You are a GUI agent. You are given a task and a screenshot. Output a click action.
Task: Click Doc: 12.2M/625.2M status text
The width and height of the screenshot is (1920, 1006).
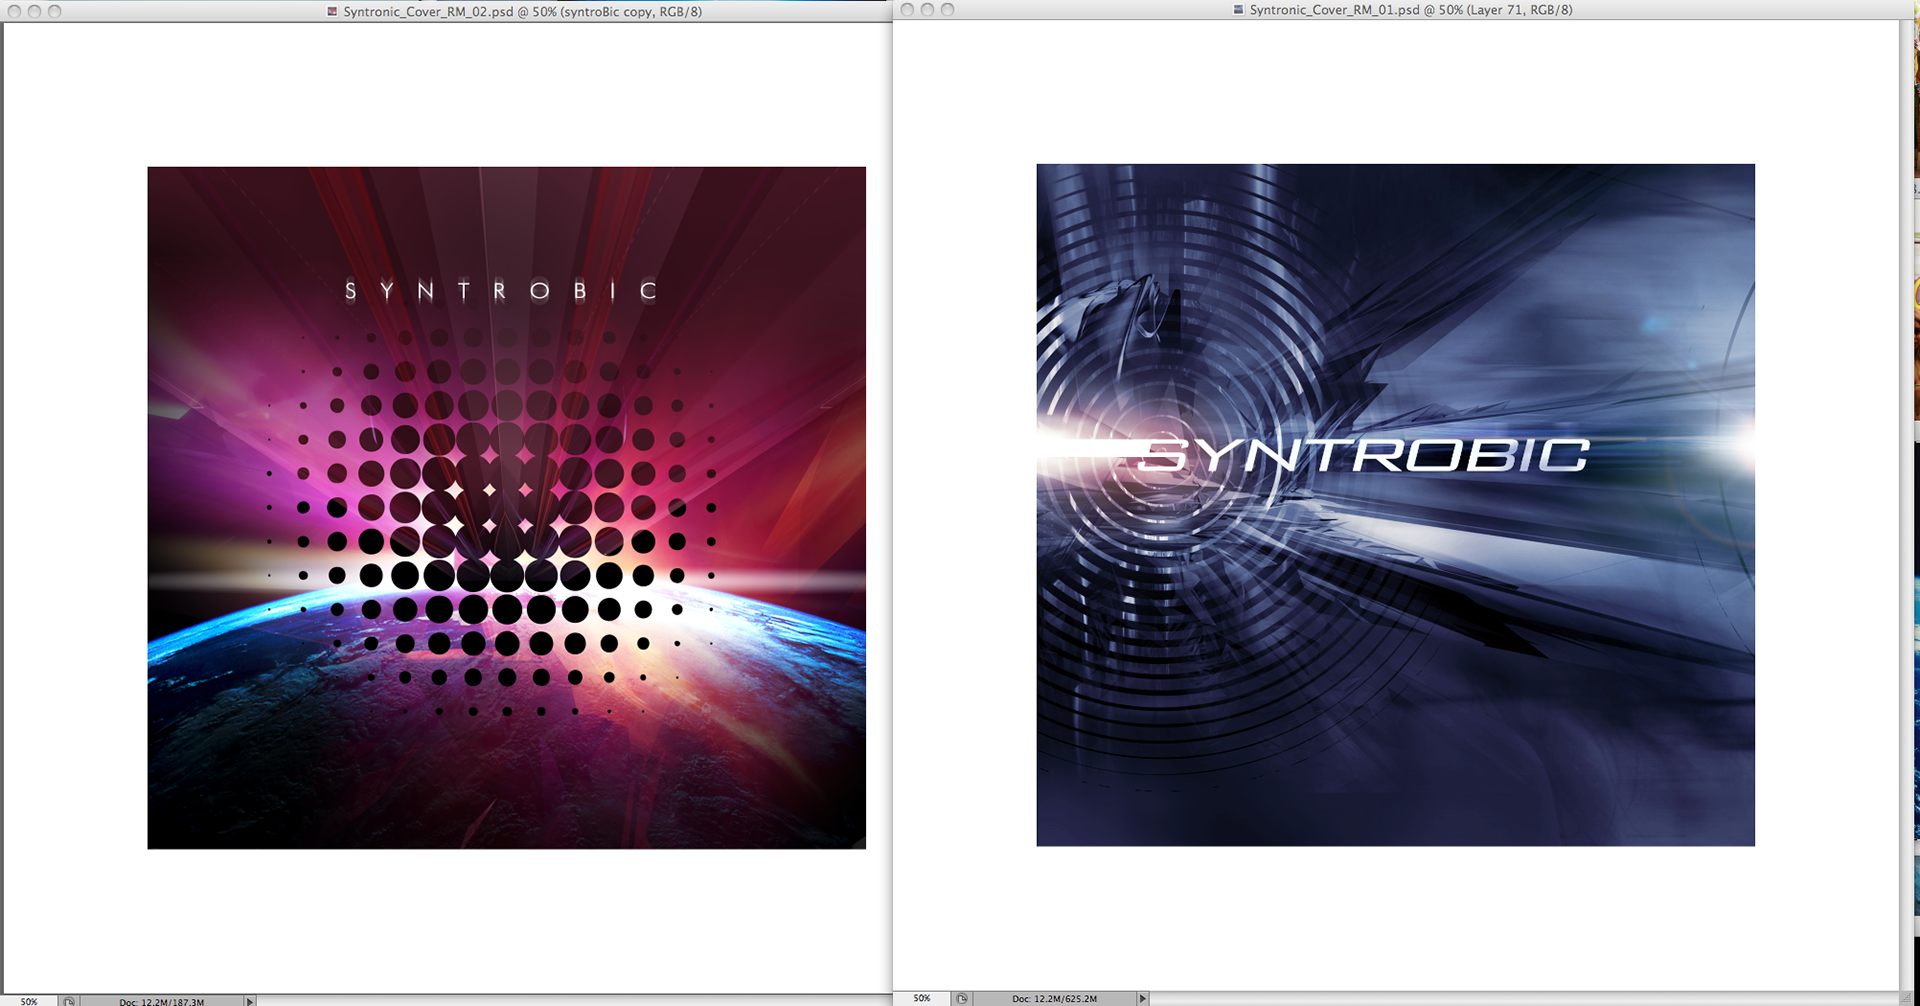coord(1054,998)
